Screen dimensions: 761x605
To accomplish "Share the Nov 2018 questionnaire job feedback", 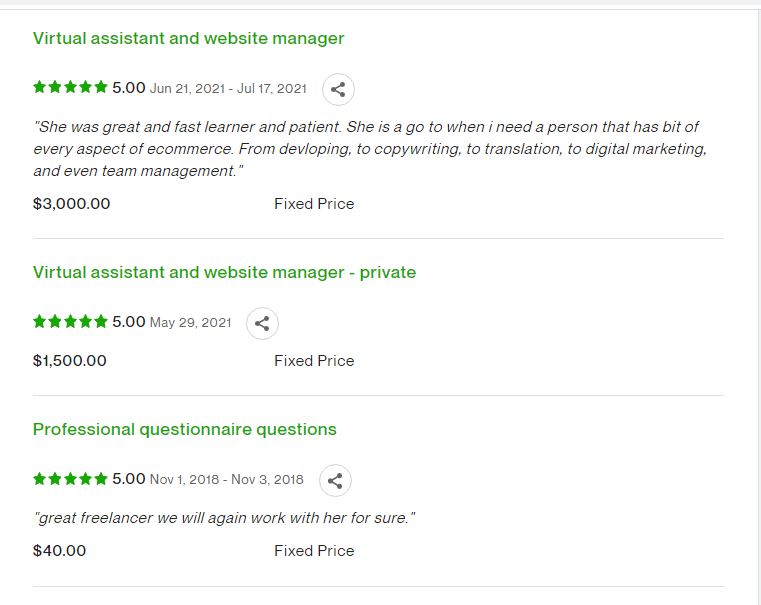I will pyautogui.click(x=335, y=481).
